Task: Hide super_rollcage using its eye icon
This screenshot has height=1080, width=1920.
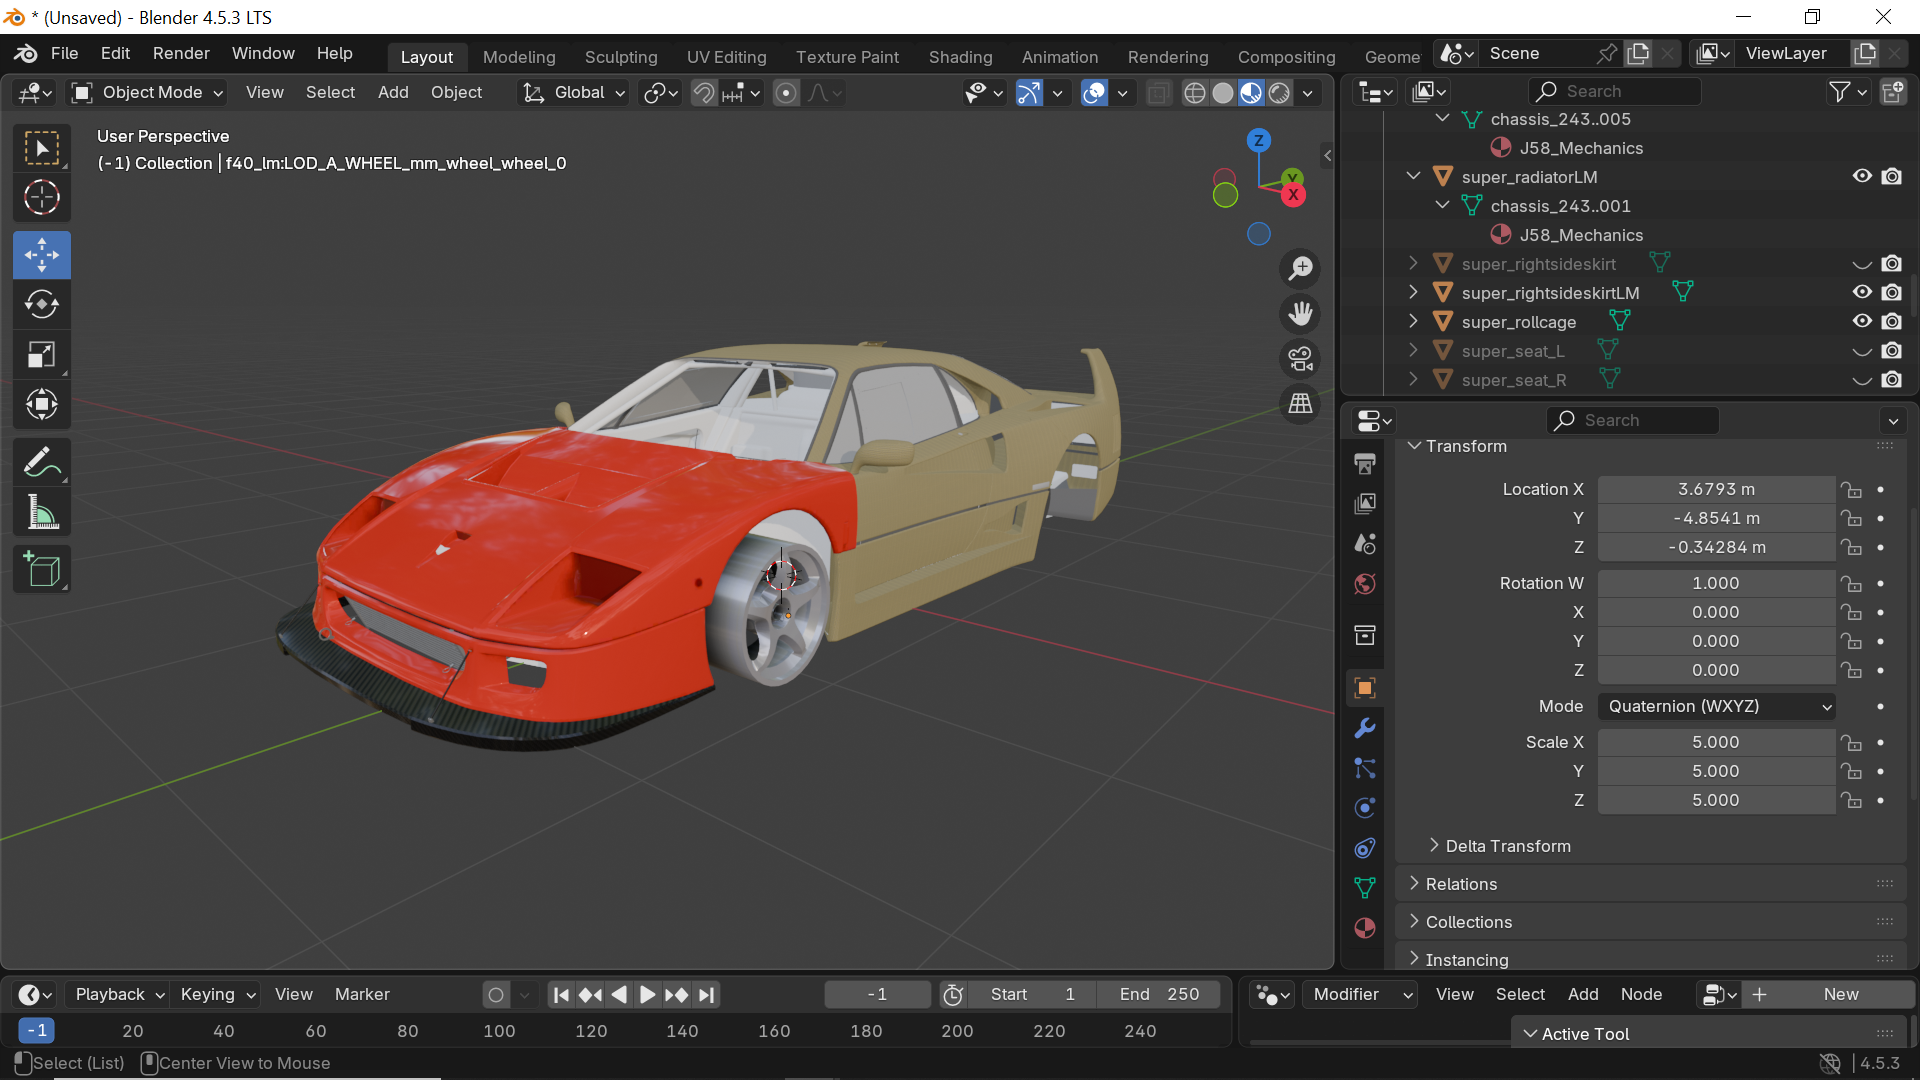Action: pyautogui.click(x=1861, y=321)
